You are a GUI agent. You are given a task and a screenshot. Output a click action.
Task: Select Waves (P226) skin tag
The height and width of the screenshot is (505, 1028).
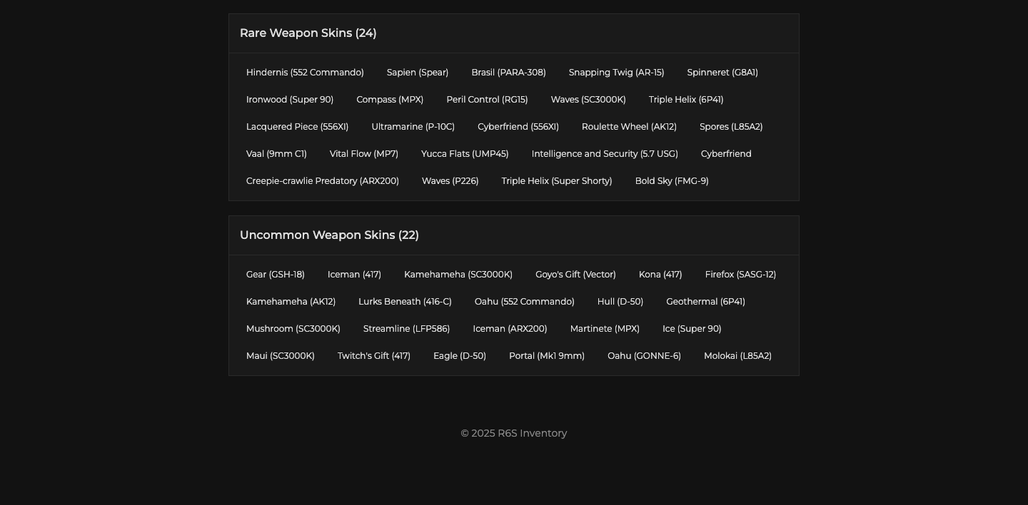[x=450, y=181]
